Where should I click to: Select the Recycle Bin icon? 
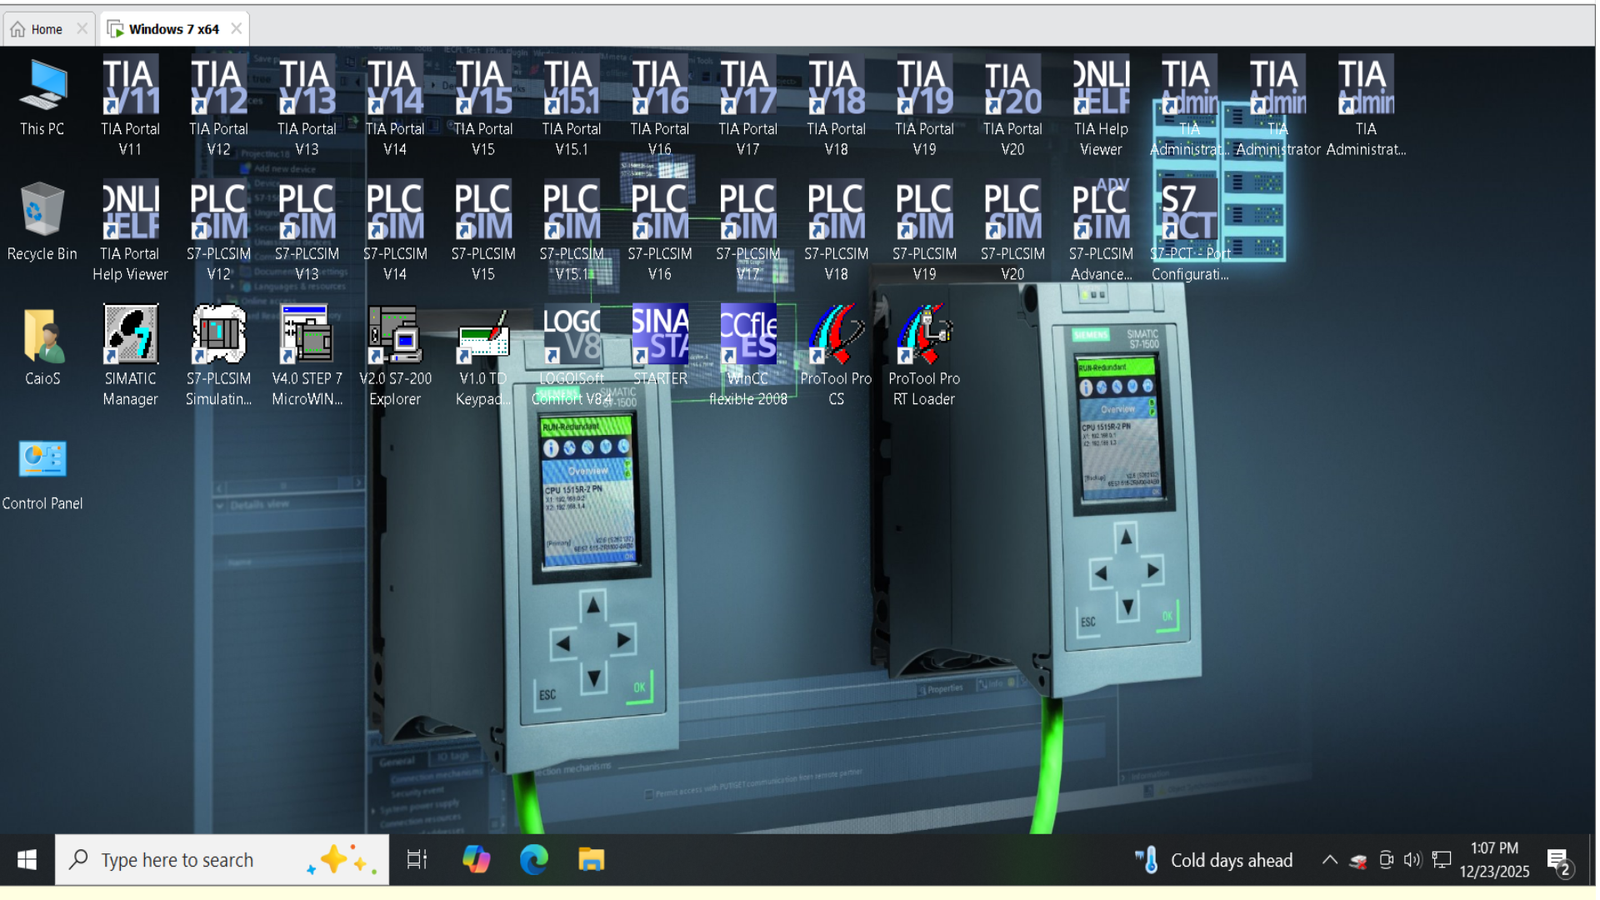point(42,212)
